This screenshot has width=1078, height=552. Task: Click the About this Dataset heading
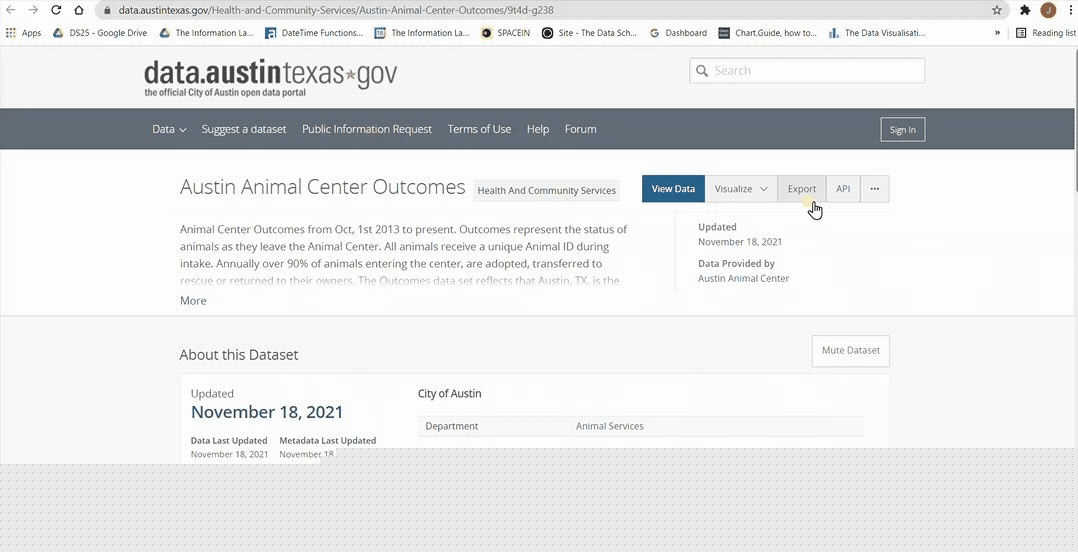coord(239,355)
